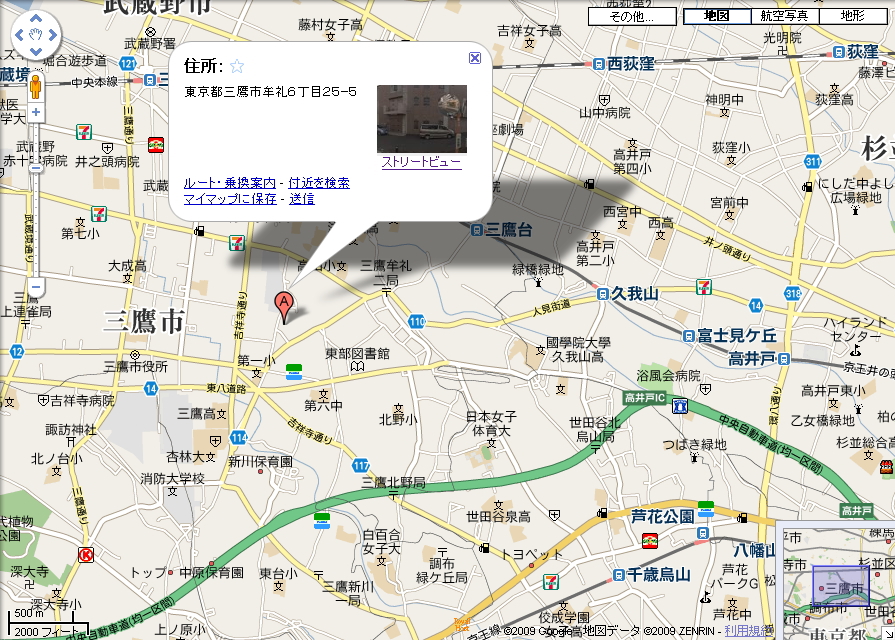Collapse the overview map with corner arrow

886,631
